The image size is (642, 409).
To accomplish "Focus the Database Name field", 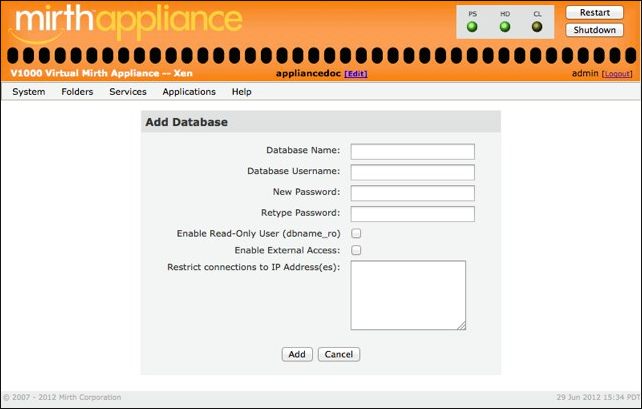I will 413,151.
